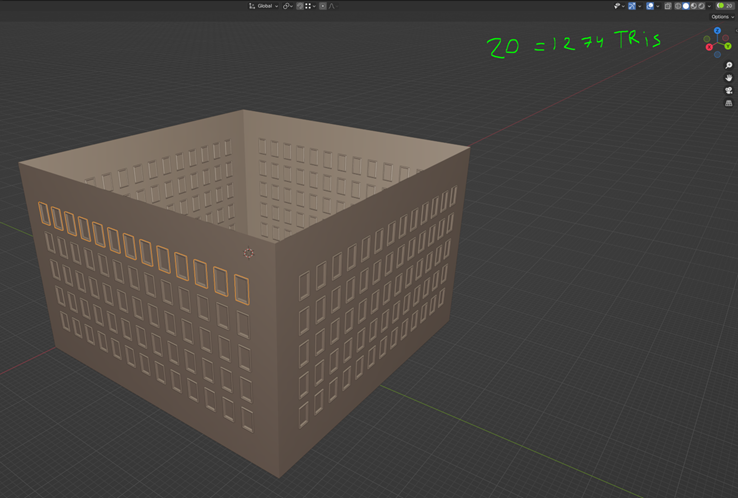Open the viewport shading options dropdown arrow
This screenshot has width=738, height=498.
coord(709,6)
